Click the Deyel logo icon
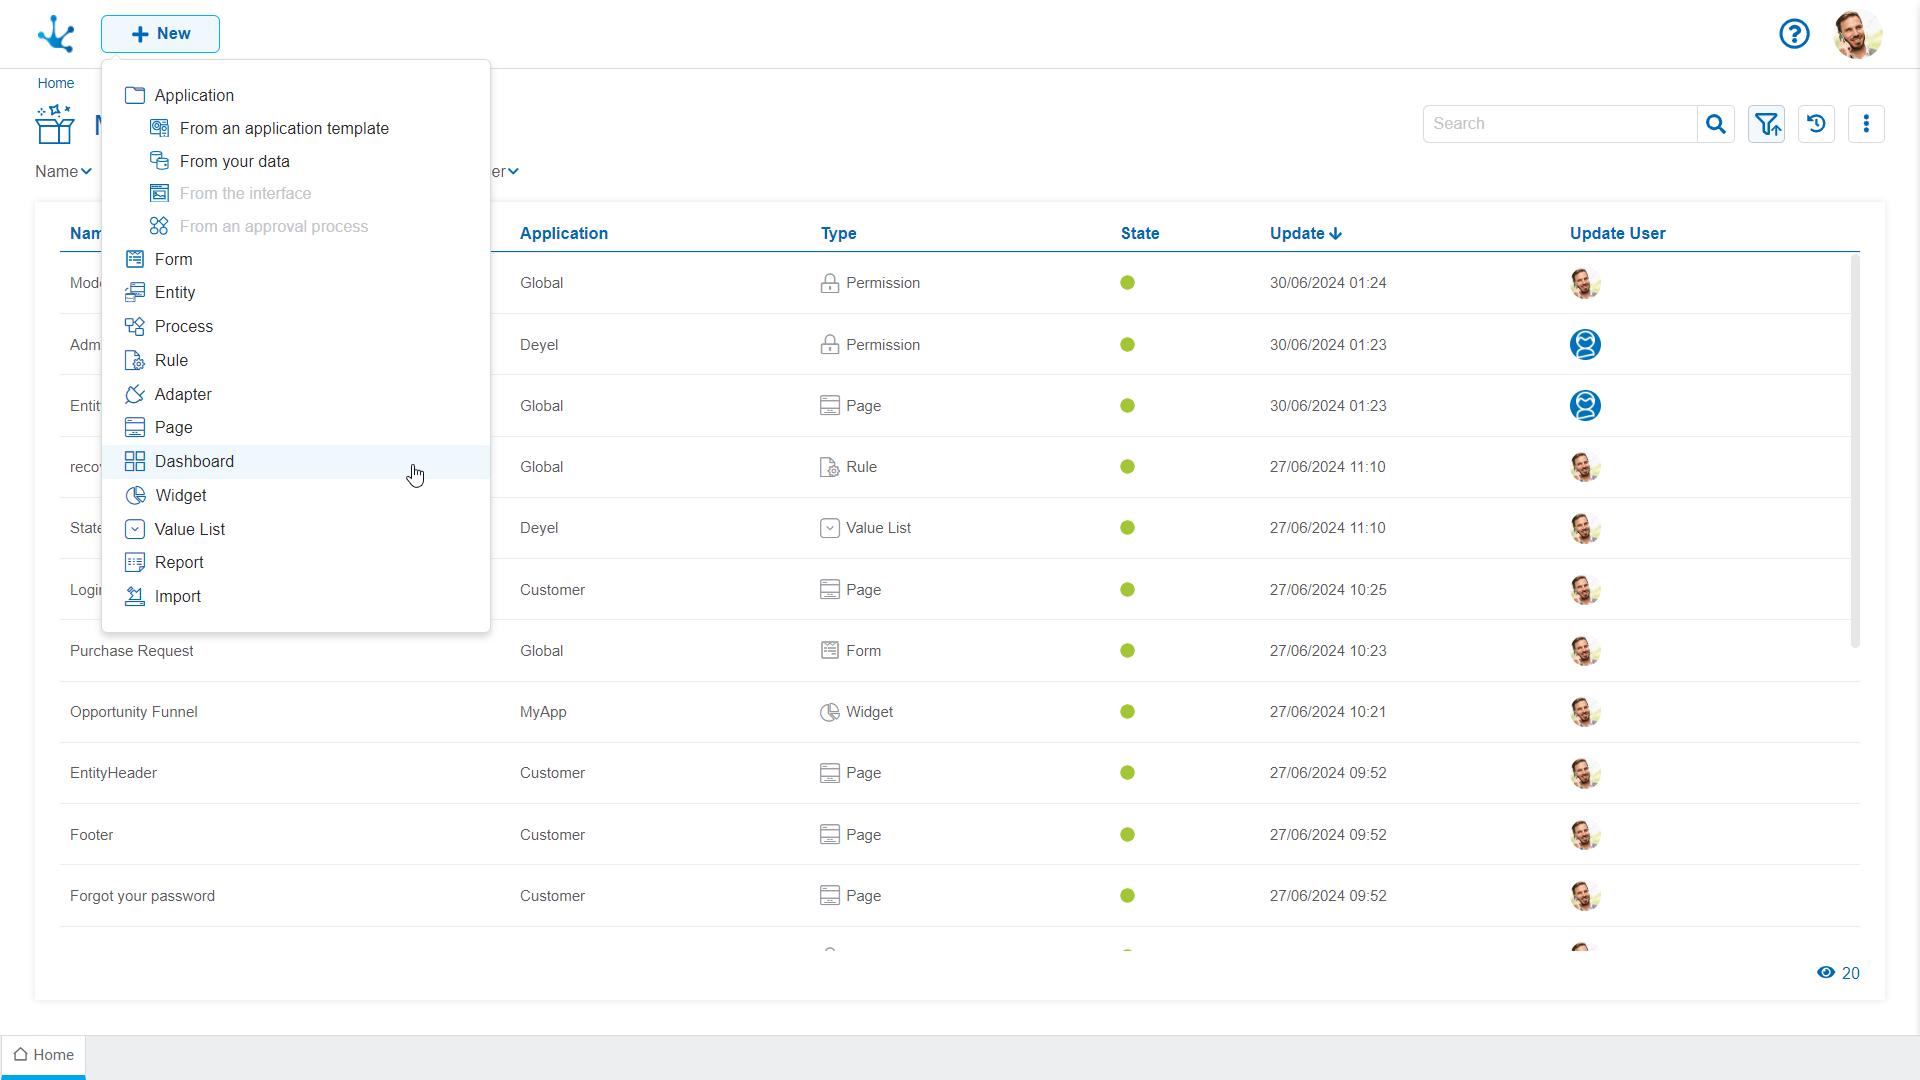This screenshot has width=1920, height=1080. click(56, 34)
